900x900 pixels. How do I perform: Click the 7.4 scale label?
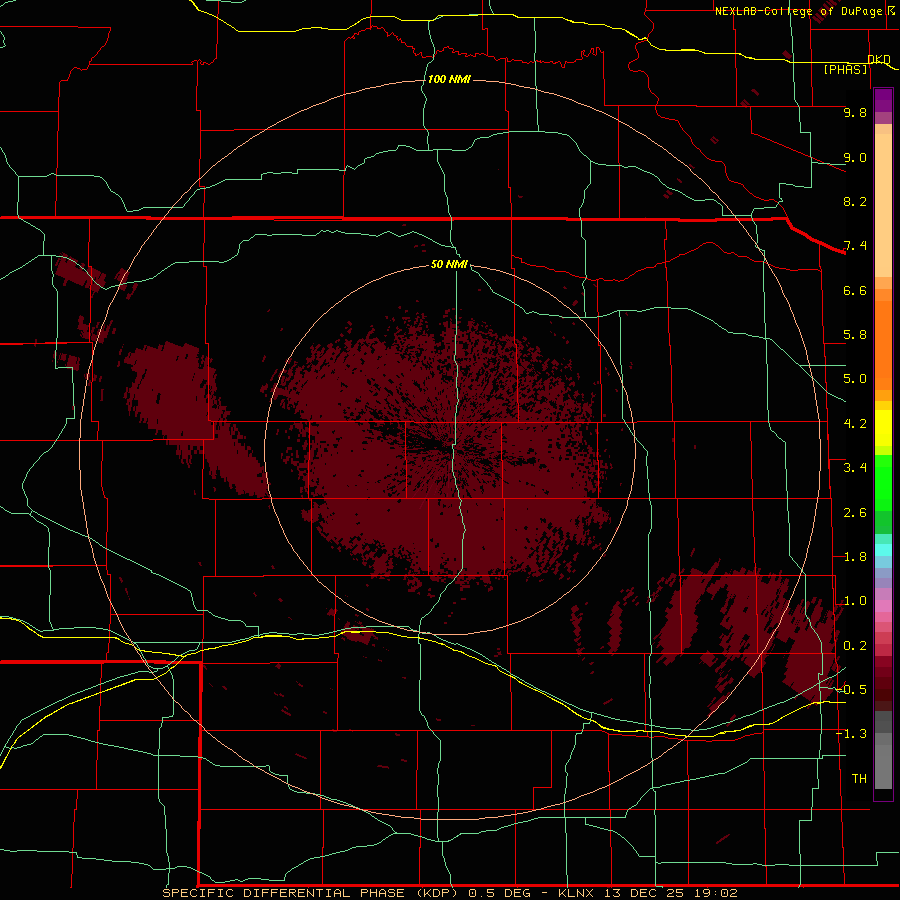tap(855, 246)
